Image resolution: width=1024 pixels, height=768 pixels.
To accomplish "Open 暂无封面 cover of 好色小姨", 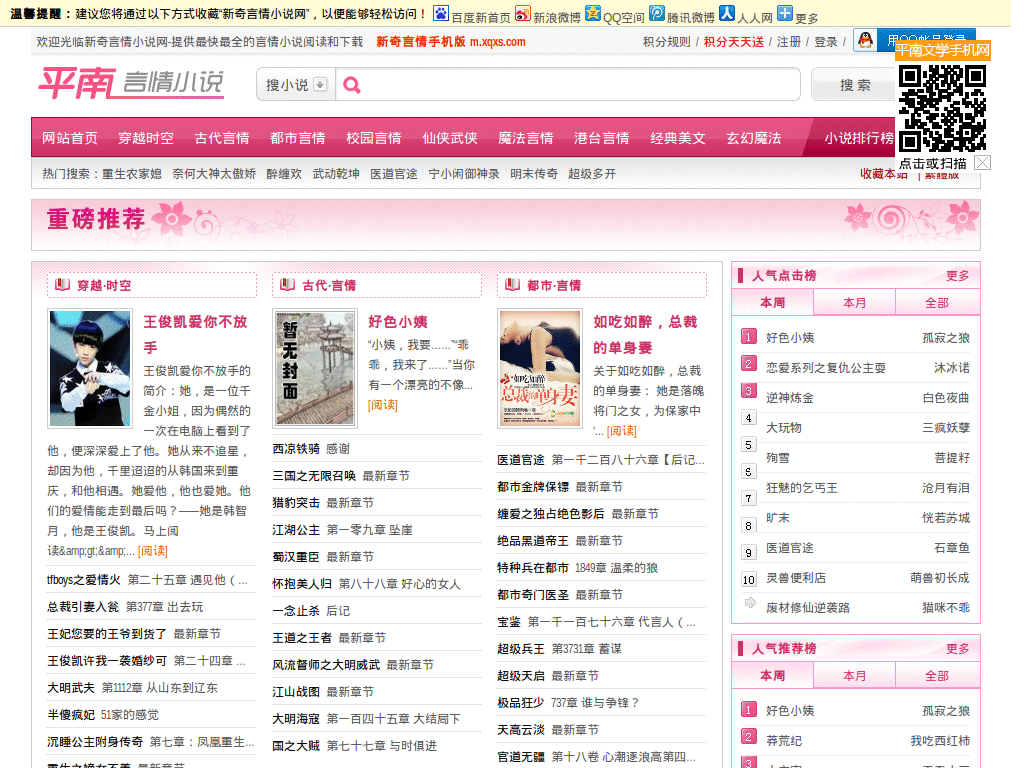I will 315,368.
